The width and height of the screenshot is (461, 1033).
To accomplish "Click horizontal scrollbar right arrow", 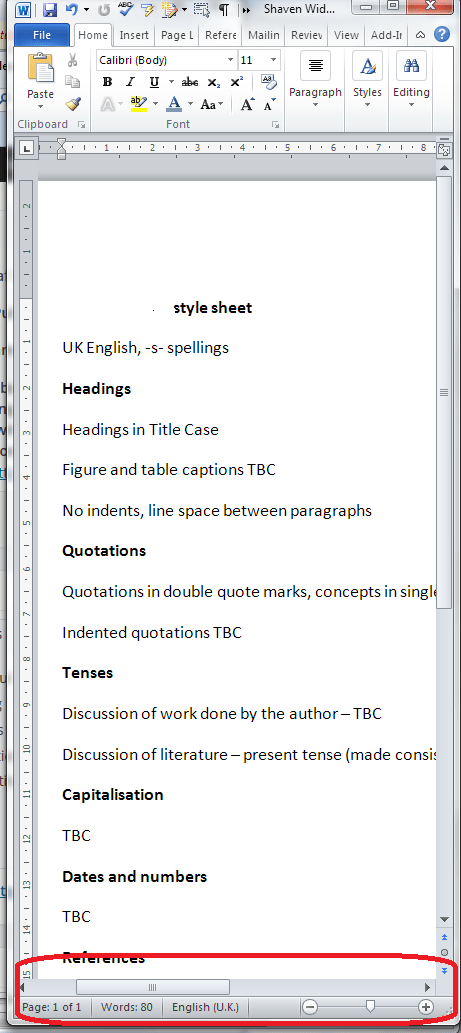I will pyautogui.click(x=427, y=987).
